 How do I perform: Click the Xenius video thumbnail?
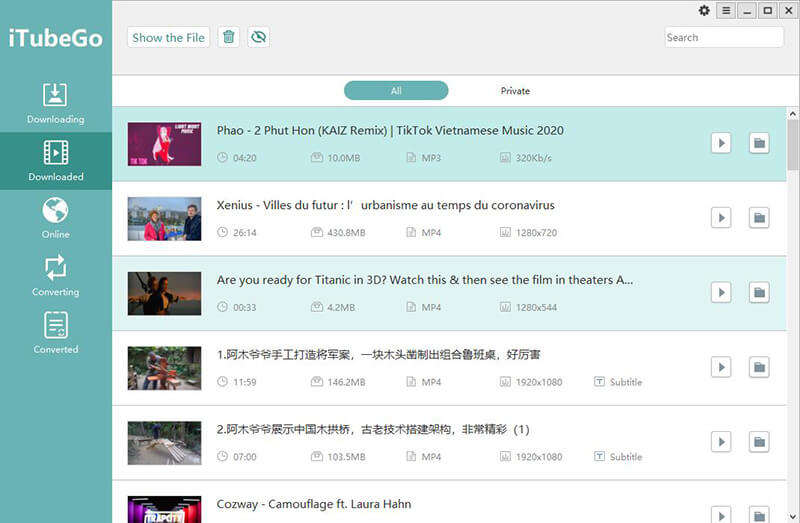click(164, 218)
